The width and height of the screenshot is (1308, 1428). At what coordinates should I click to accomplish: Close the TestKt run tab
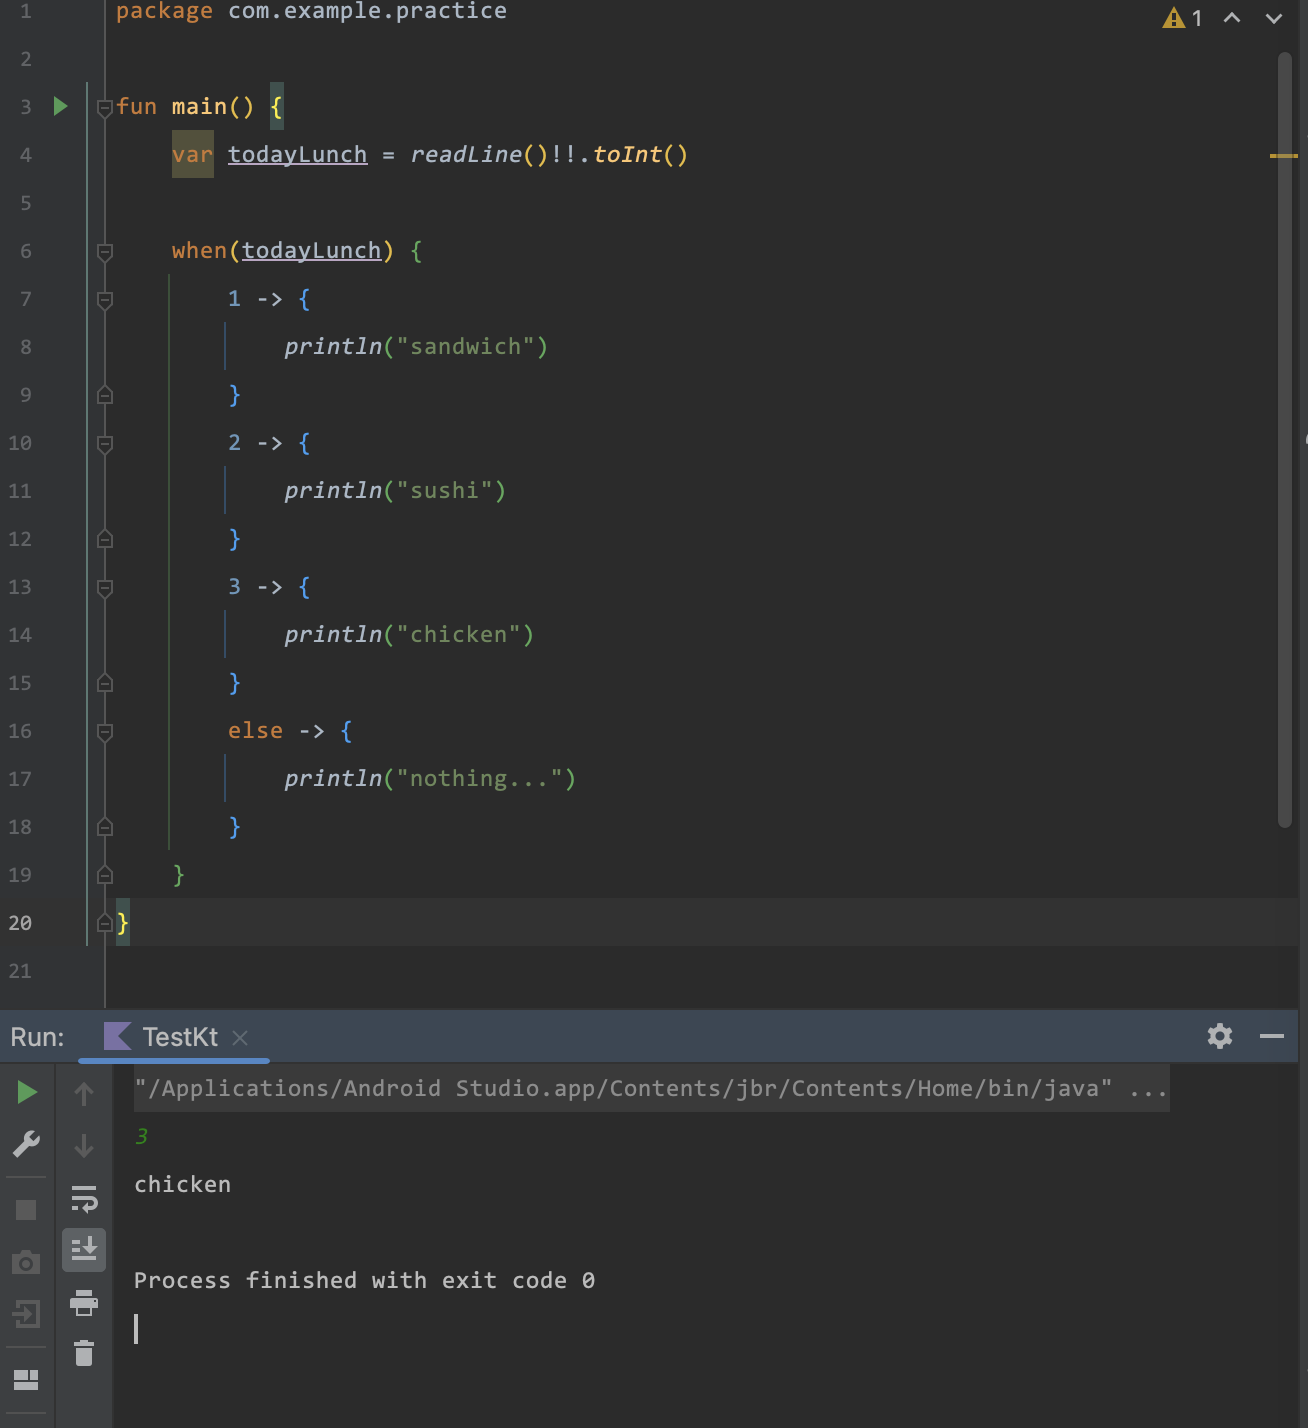pyautogui.click(x=240, y=1038)
